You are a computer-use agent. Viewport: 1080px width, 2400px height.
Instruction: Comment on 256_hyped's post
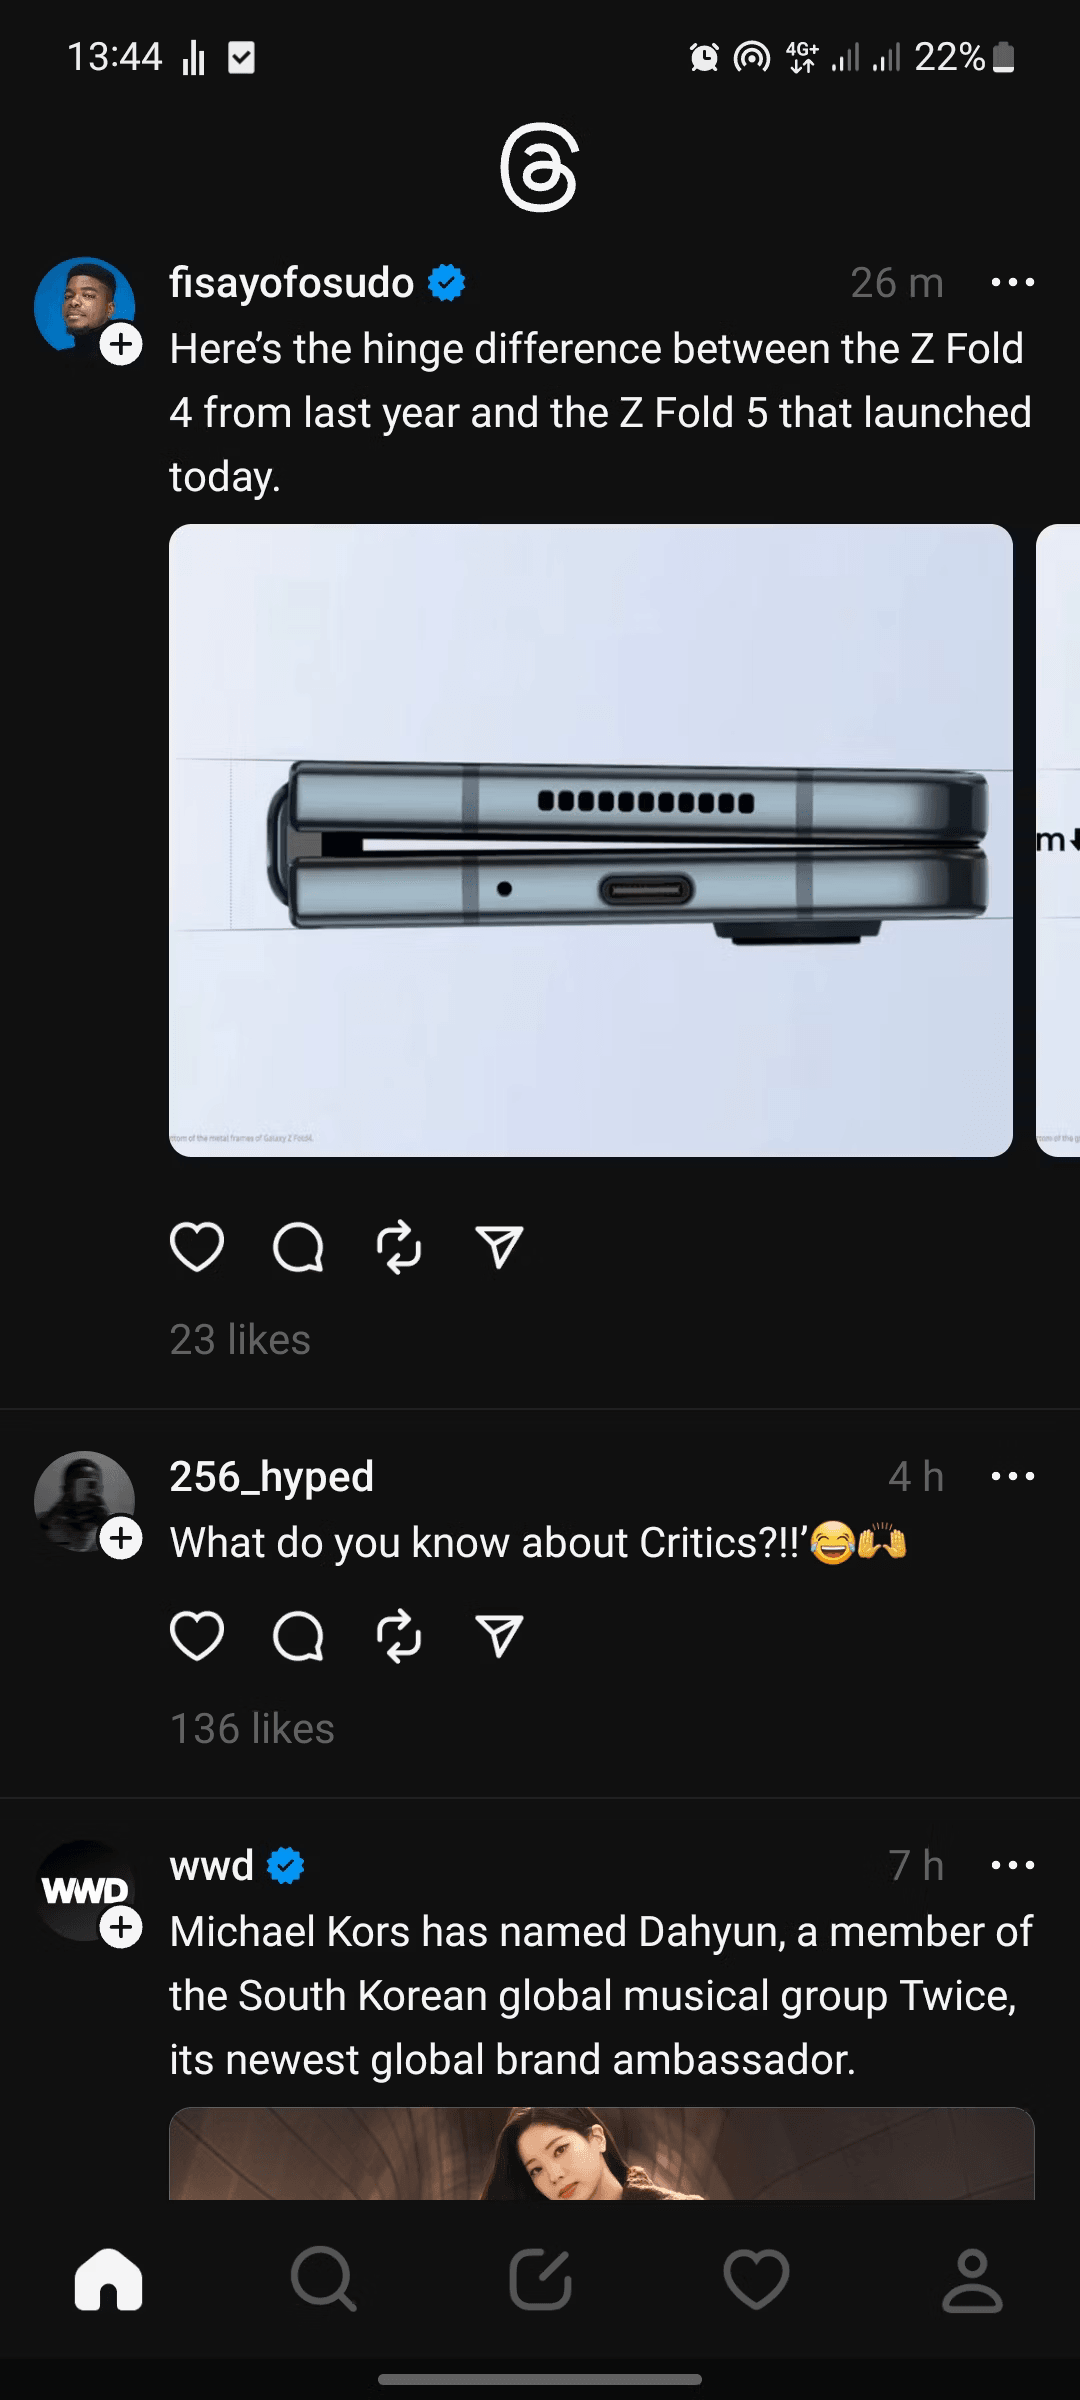(298, 1636)
